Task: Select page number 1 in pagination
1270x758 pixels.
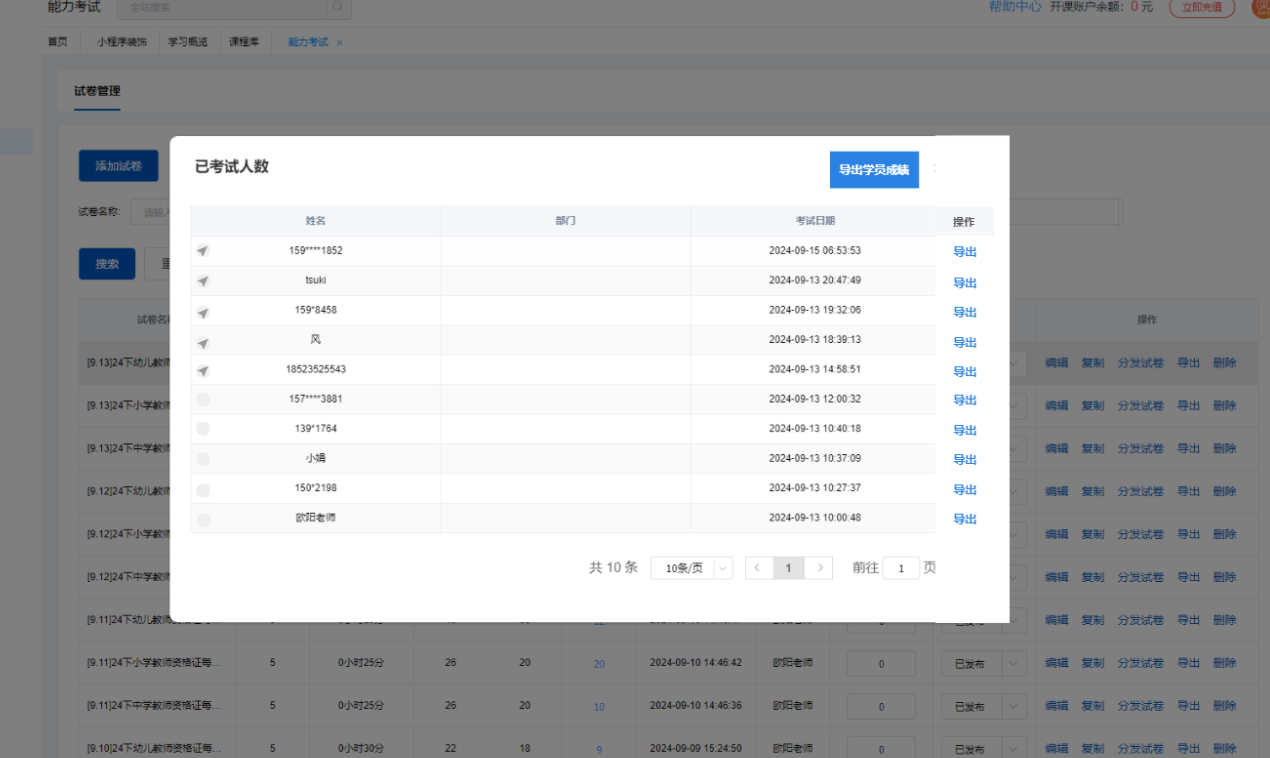Action: coord(788,568)
